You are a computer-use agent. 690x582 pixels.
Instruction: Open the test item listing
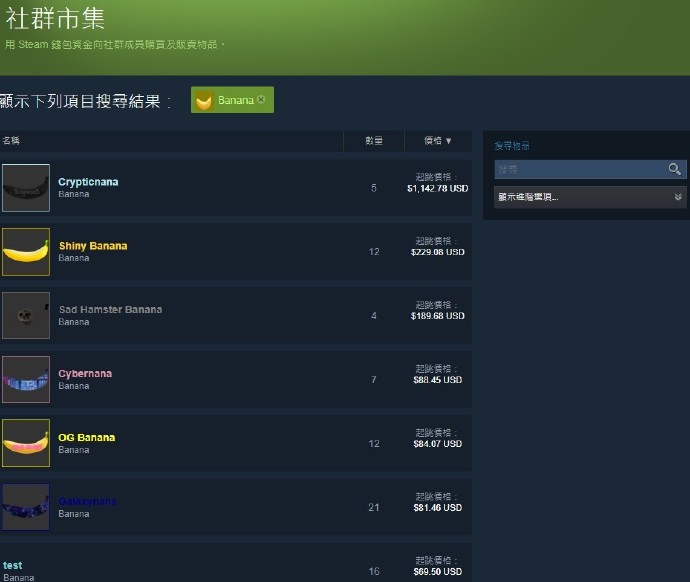(x=13, y=566)
